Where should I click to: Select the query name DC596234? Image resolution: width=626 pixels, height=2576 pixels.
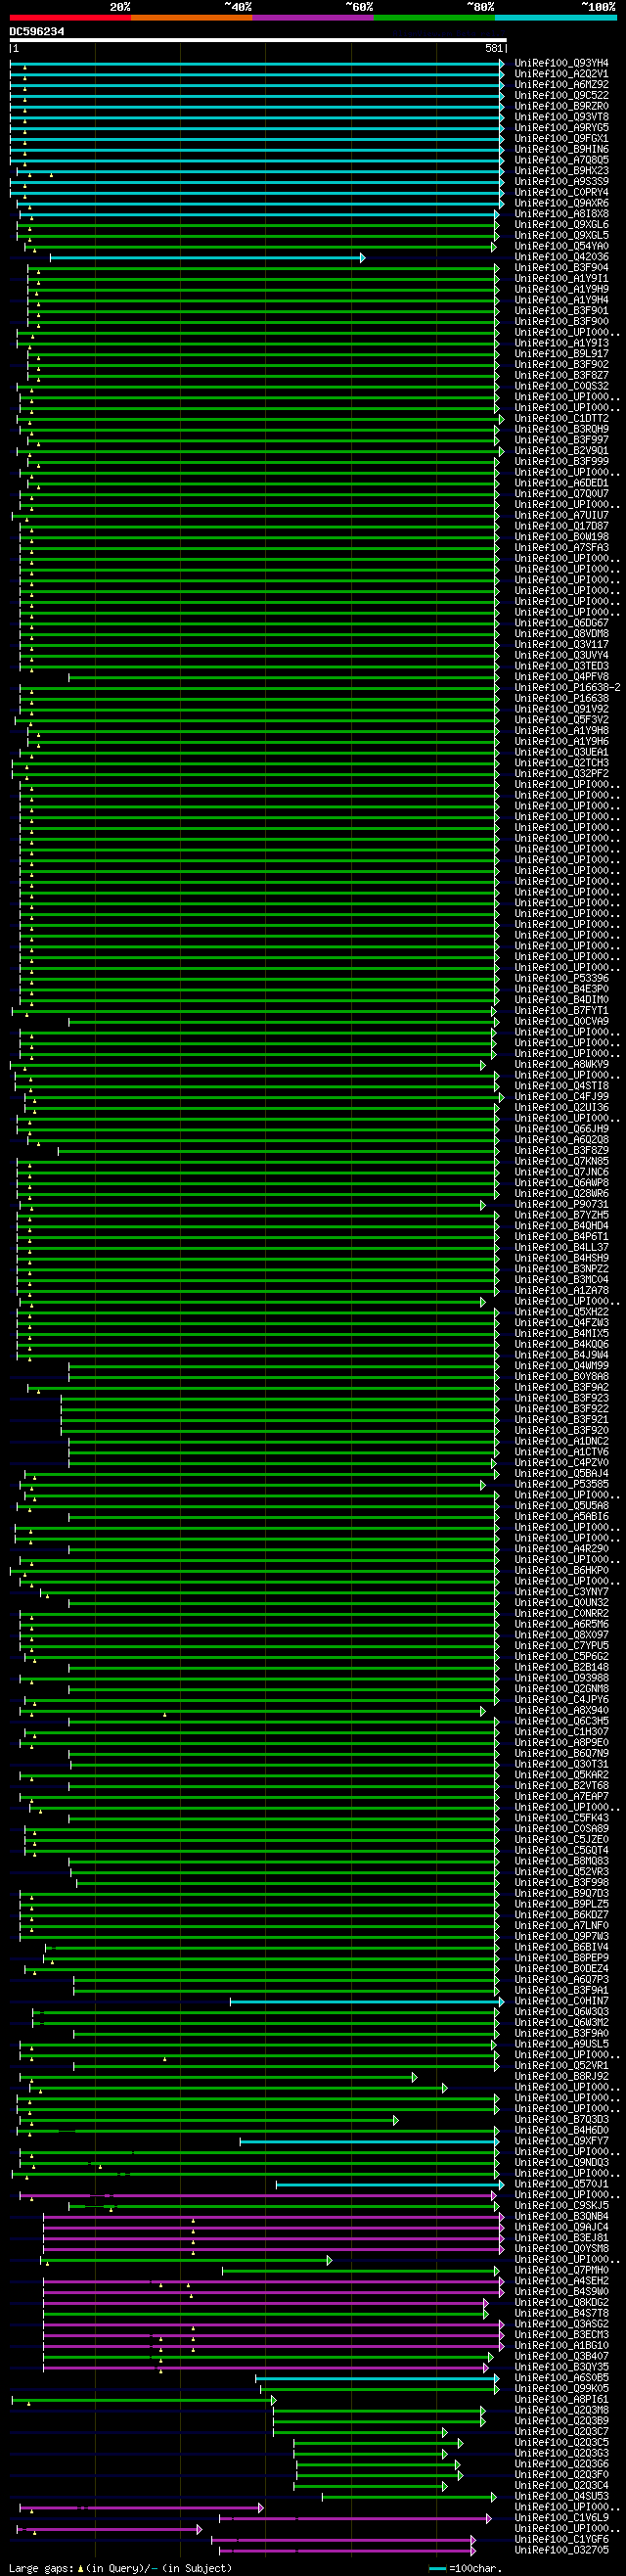[37, 32]
